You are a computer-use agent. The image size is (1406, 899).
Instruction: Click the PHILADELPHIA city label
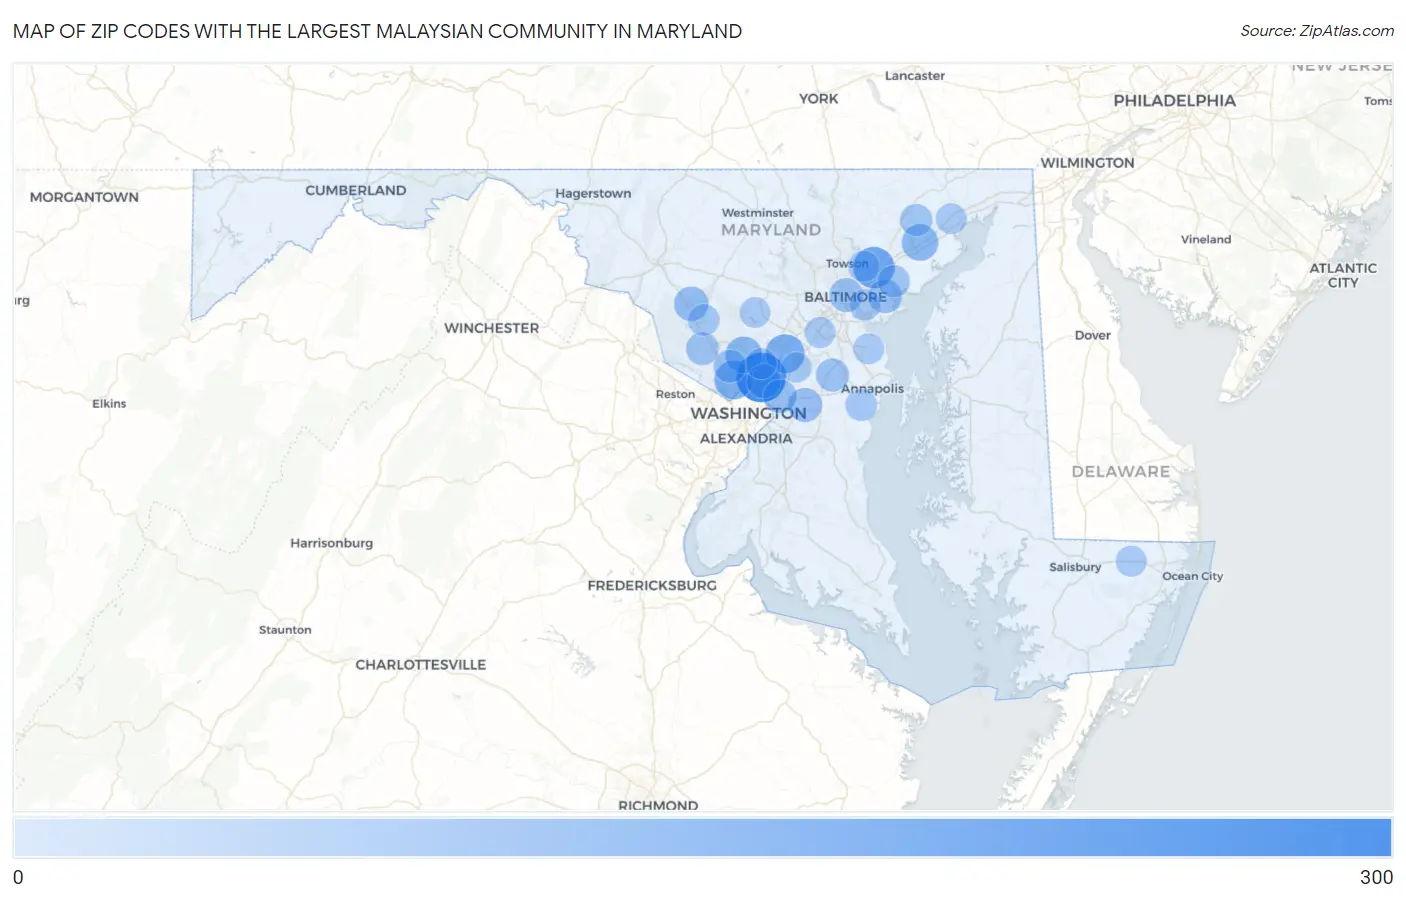[x=1174, y=100]
